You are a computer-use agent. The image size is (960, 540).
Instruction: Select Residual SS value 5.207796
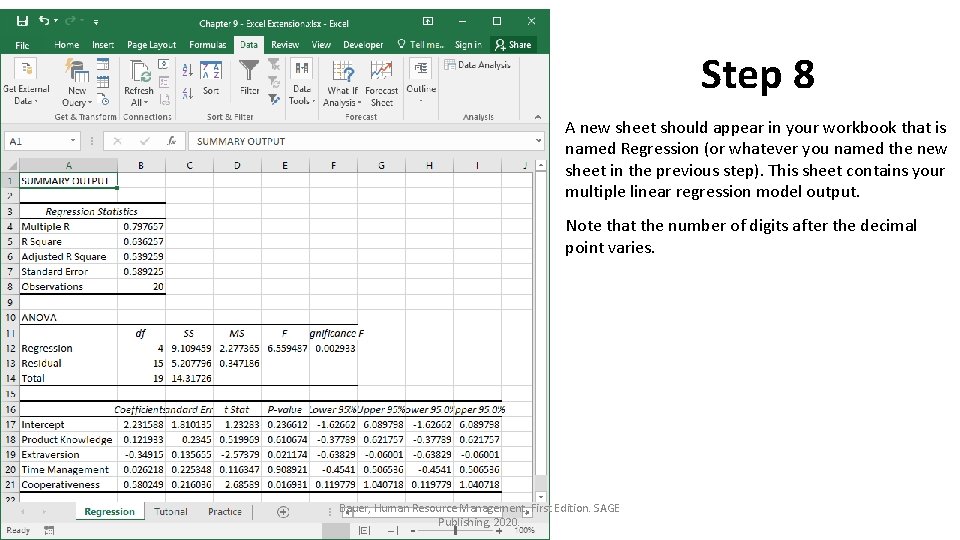point(189,363)
